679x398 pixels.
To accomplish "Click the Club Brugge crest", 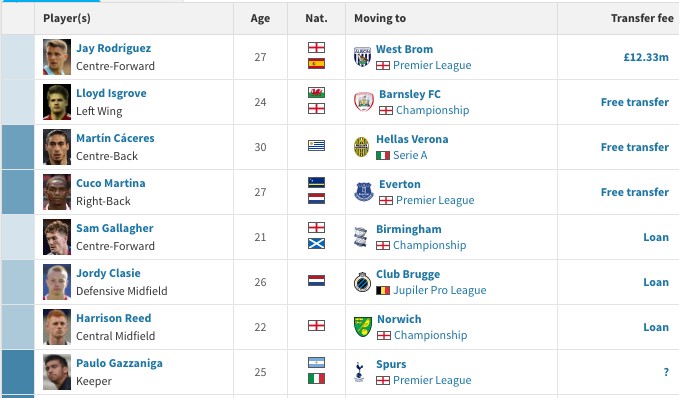I will [x=362, y=282].
